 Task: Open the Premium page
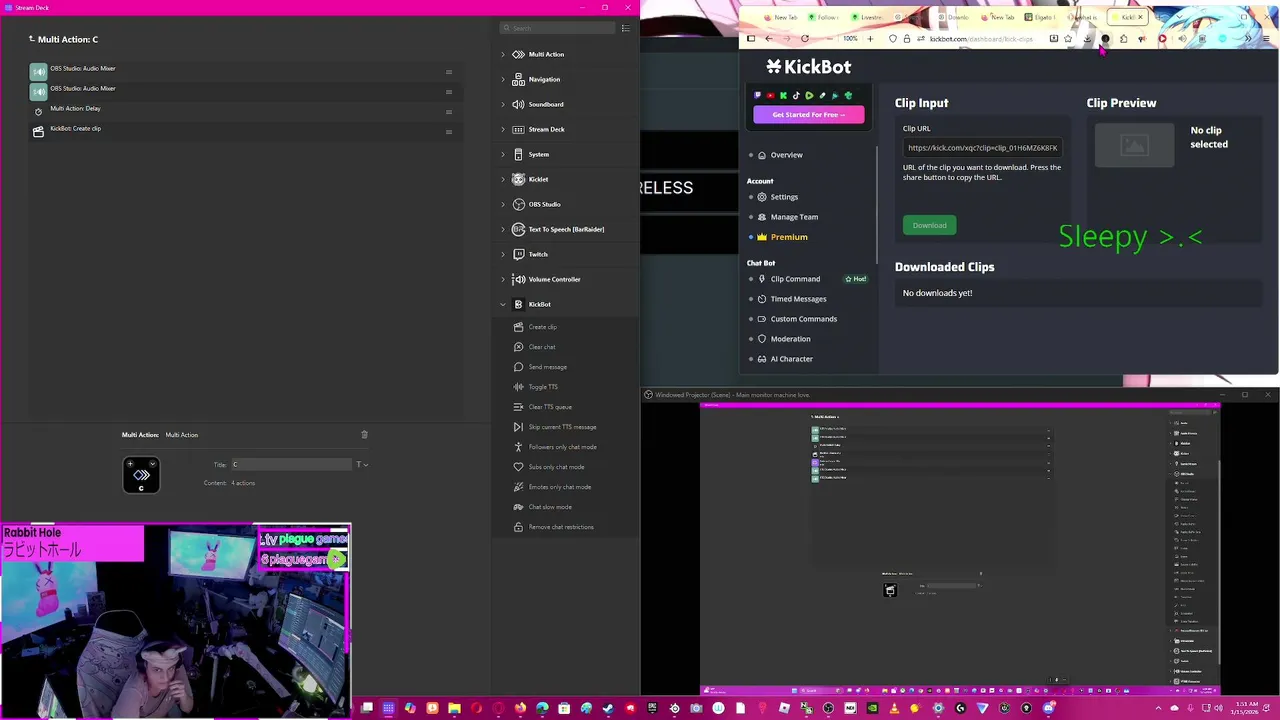click(789, 237)
